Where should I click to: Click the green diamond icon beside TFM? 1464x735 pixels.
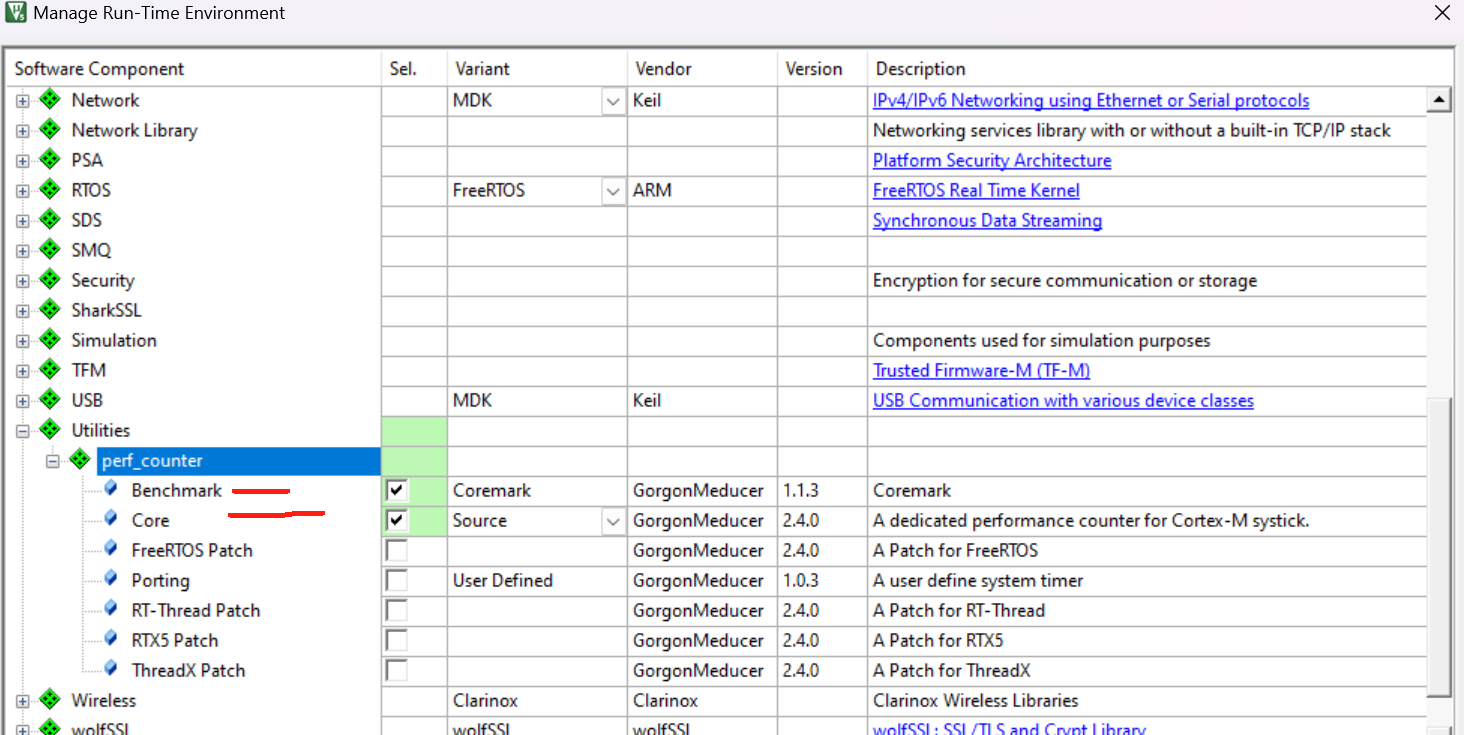(x=50, y=370)
